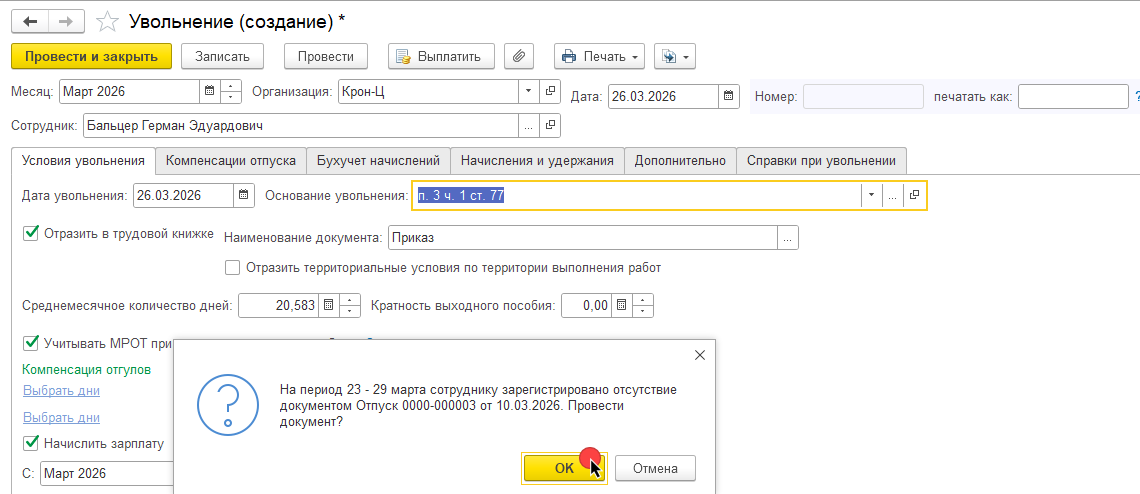Click the Сотрудник name input field

300,126
